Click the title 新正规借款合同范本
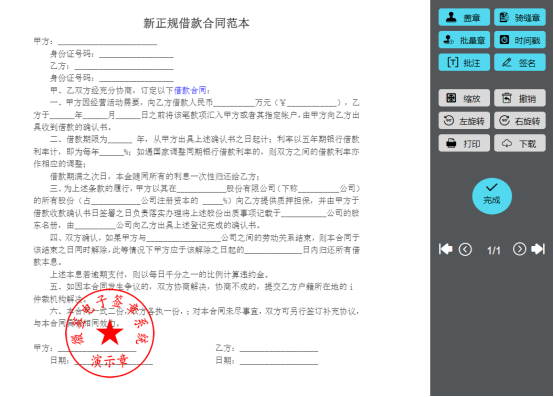This screenshot has width=554, height=397. [196, 23]
